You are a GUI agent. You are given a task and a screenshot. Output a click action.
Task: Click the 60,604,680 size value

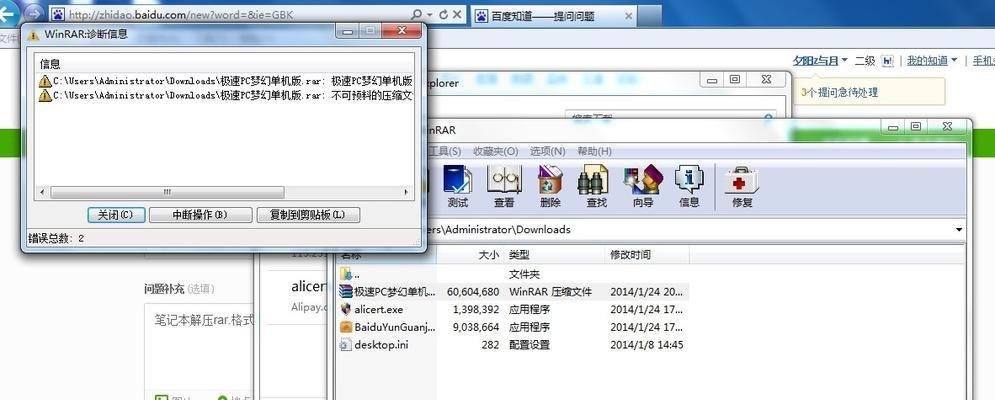click(473, 292)
